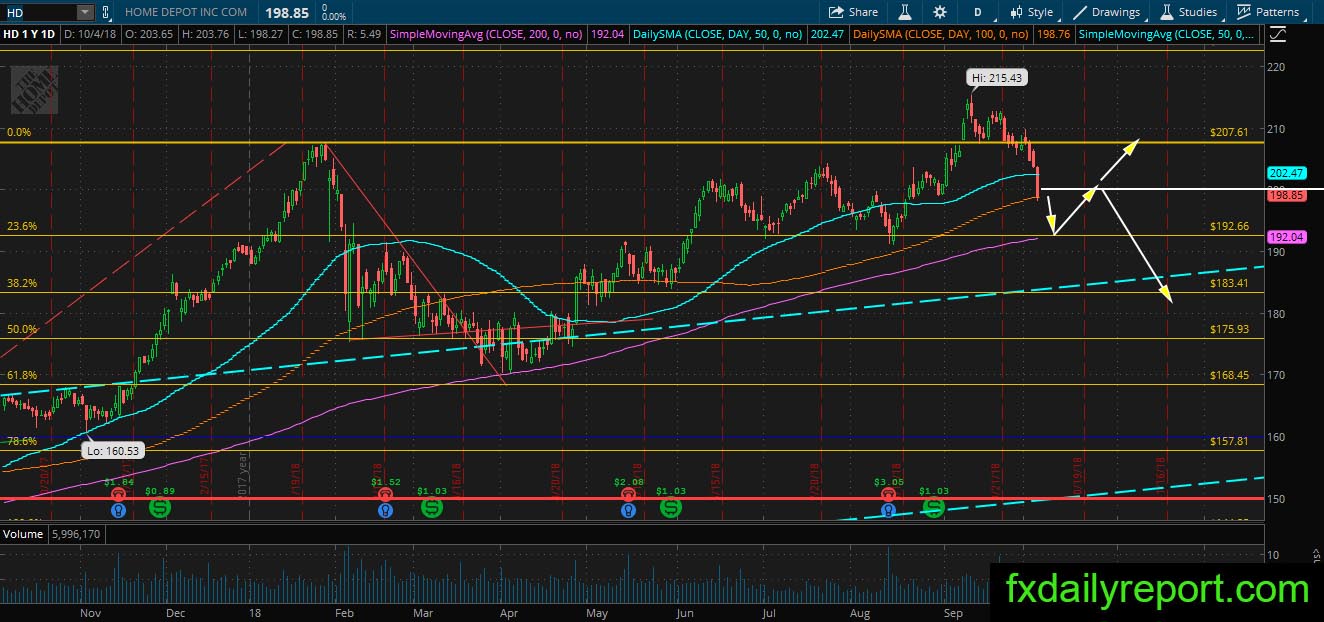
Task: Click the chart-mode icon below Patterns
Action: [x=1277, y=34]
